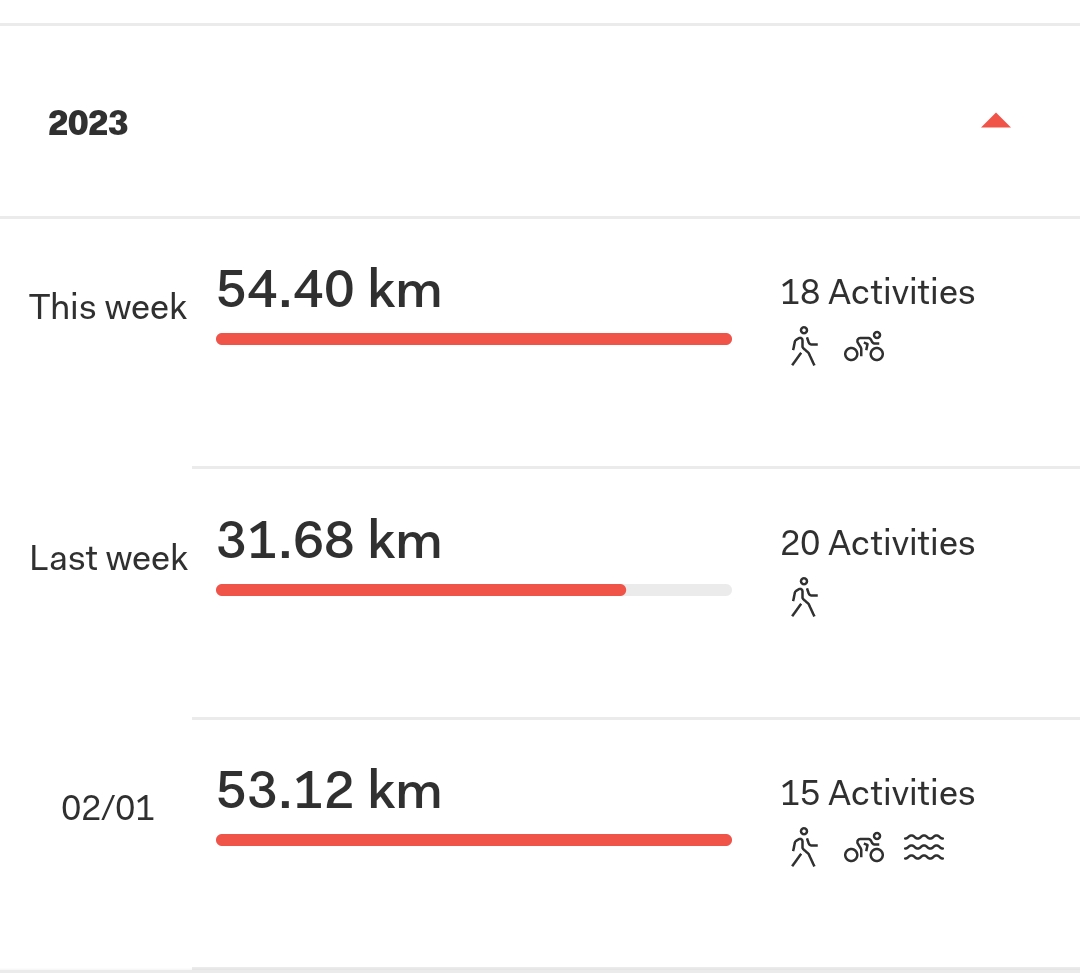Click the cycling icon for This week
Screen dimensions: 1080x974
click(x=864, y=346)
